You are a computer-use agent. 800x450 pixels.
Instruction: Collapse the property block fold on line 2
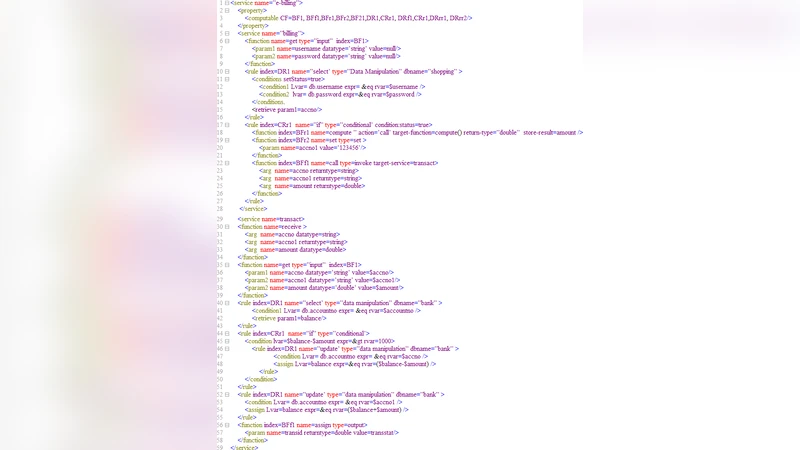pos(227,10)
